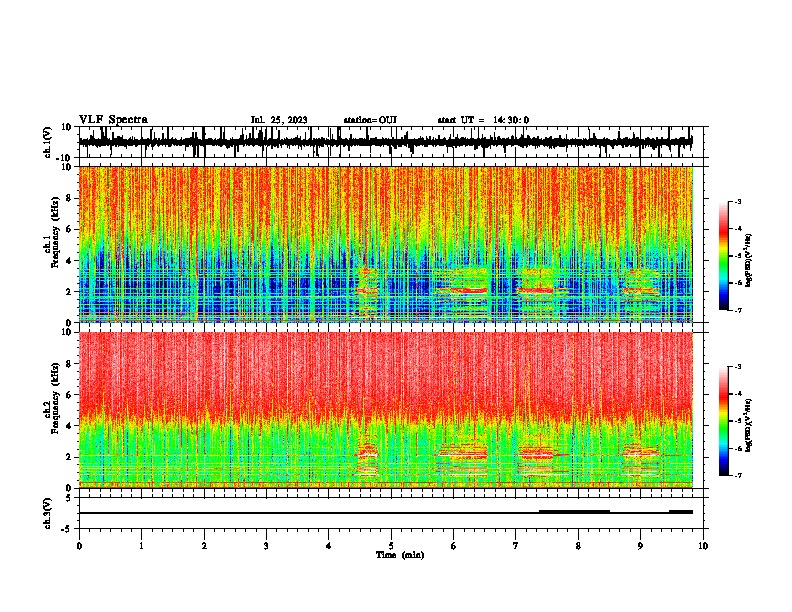Click the ch.1 "Frequency (kHz)" axis label
Image resolution: width=792 pixels, height=612 pixels.
click(56, 232)
